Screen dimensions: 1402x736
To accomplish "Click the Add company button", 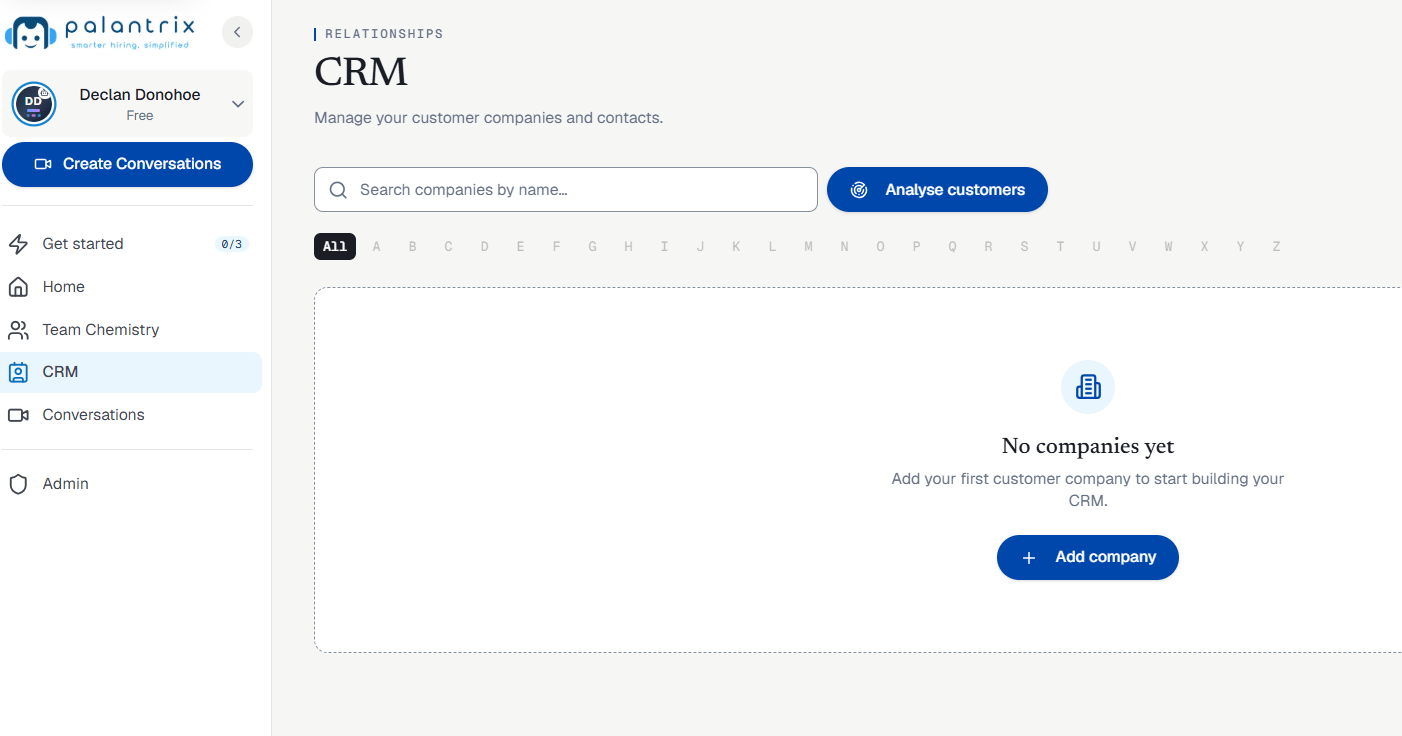I will tap(1088, 557).
